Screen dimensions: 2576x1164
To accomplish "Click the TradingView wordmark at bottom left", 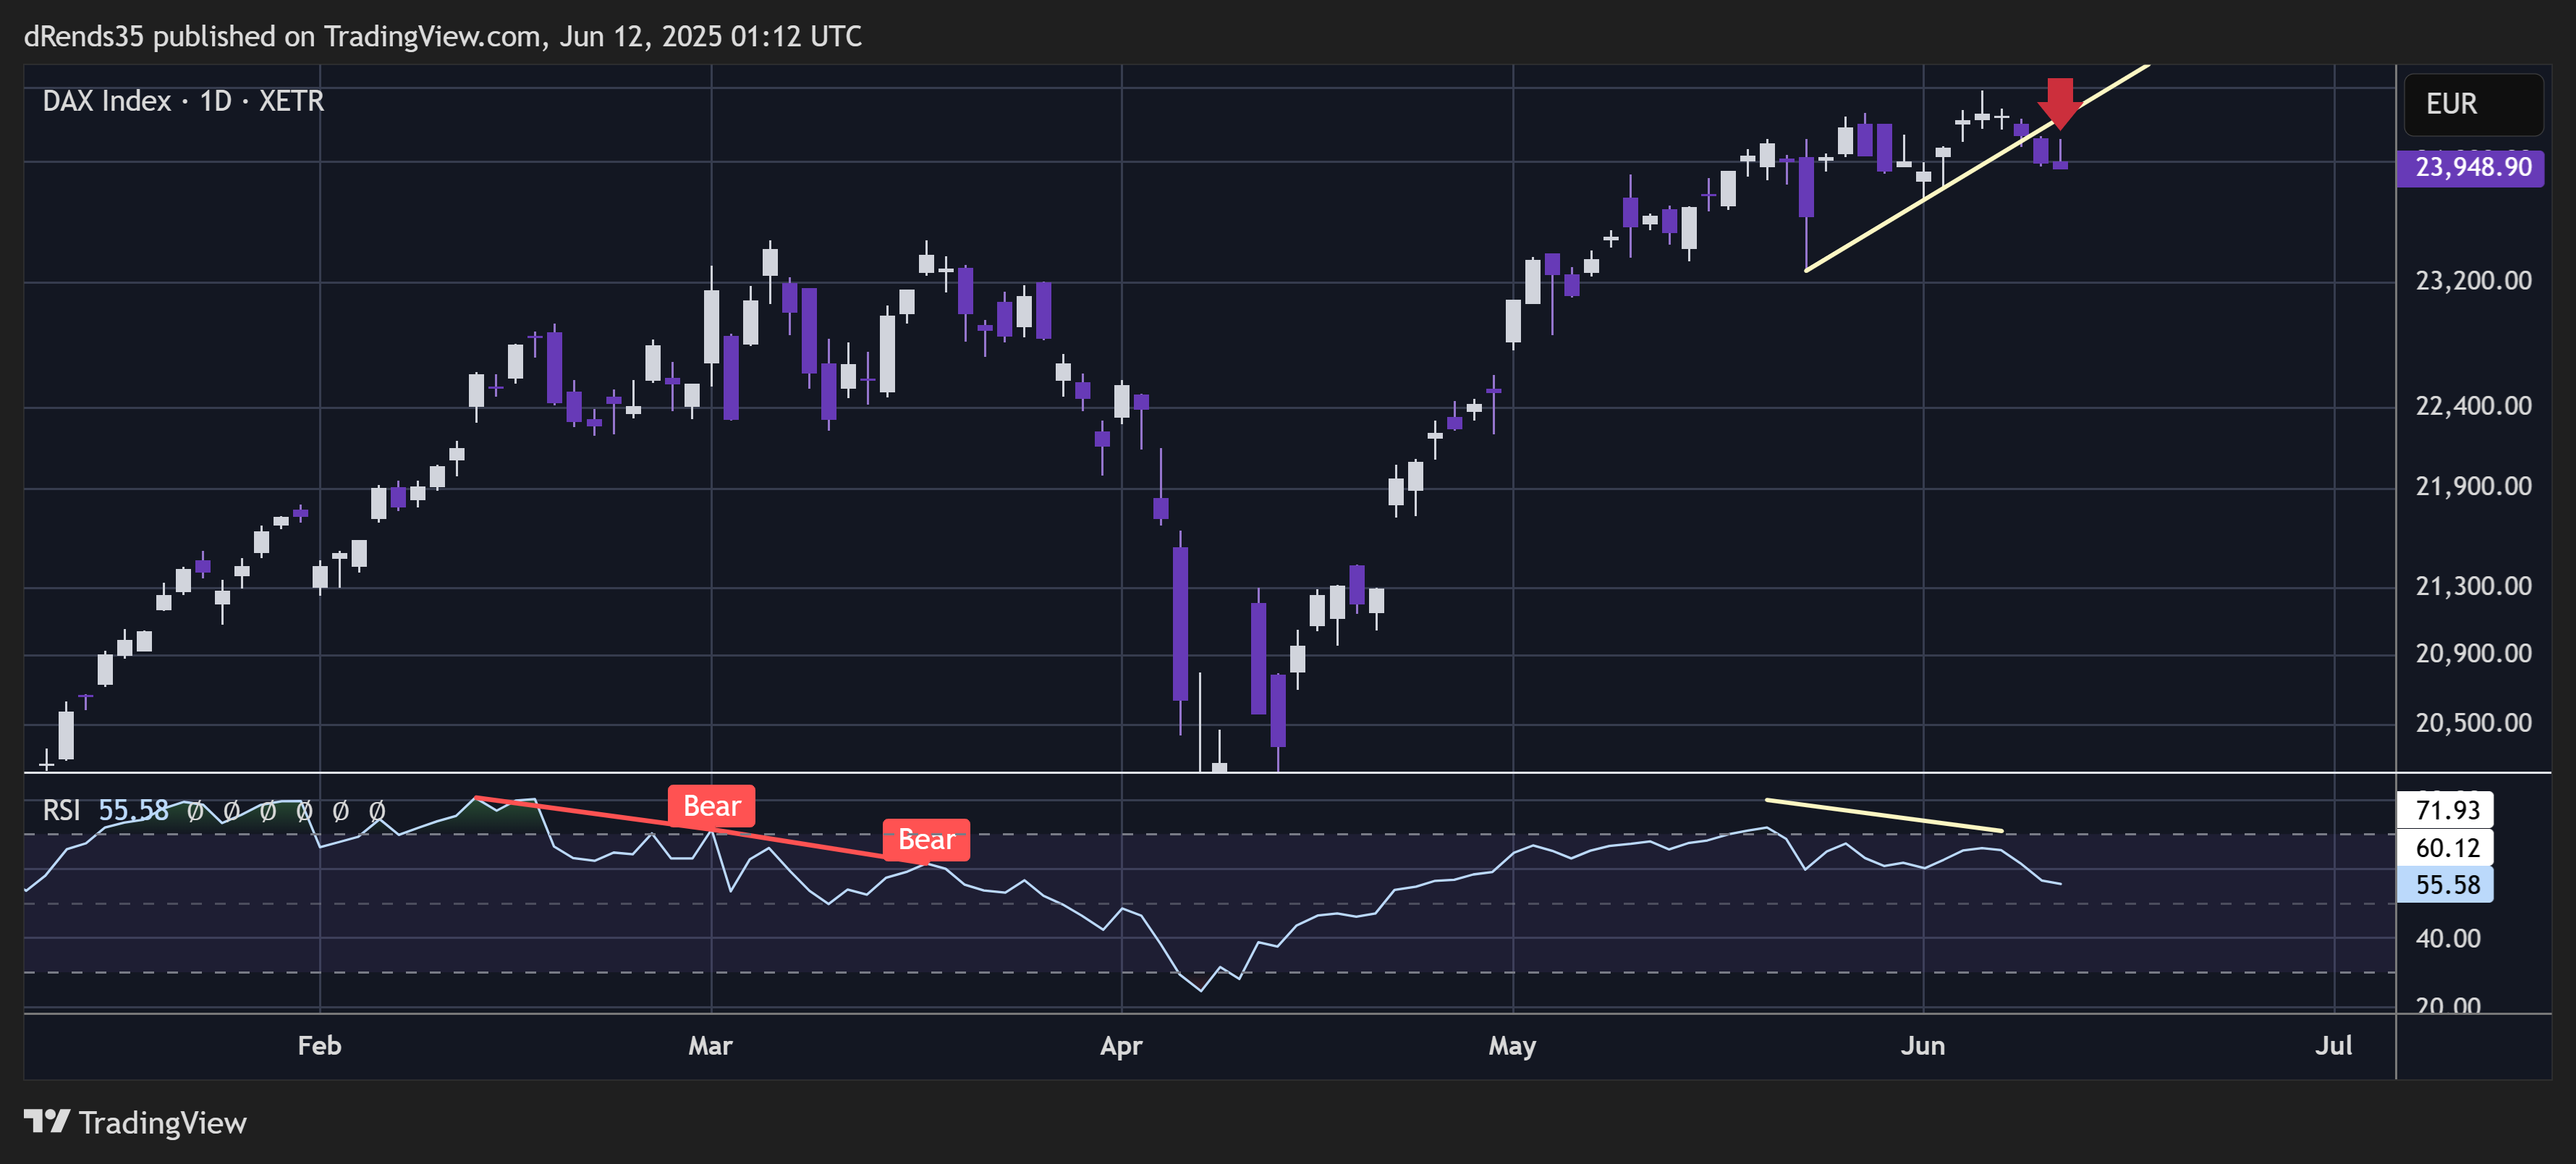I will click(162, 1123).
